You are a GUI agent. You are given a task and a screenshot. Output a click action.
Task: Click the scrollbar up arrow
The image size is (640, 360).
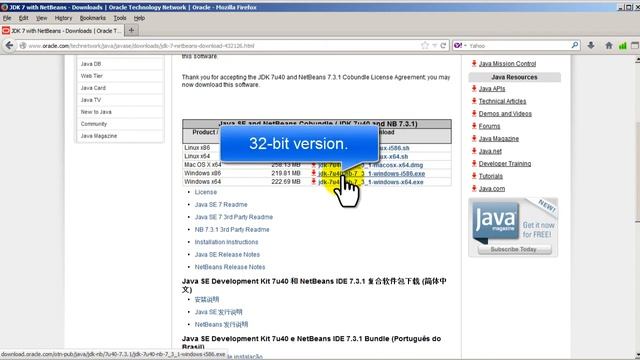tap(637, 60)
